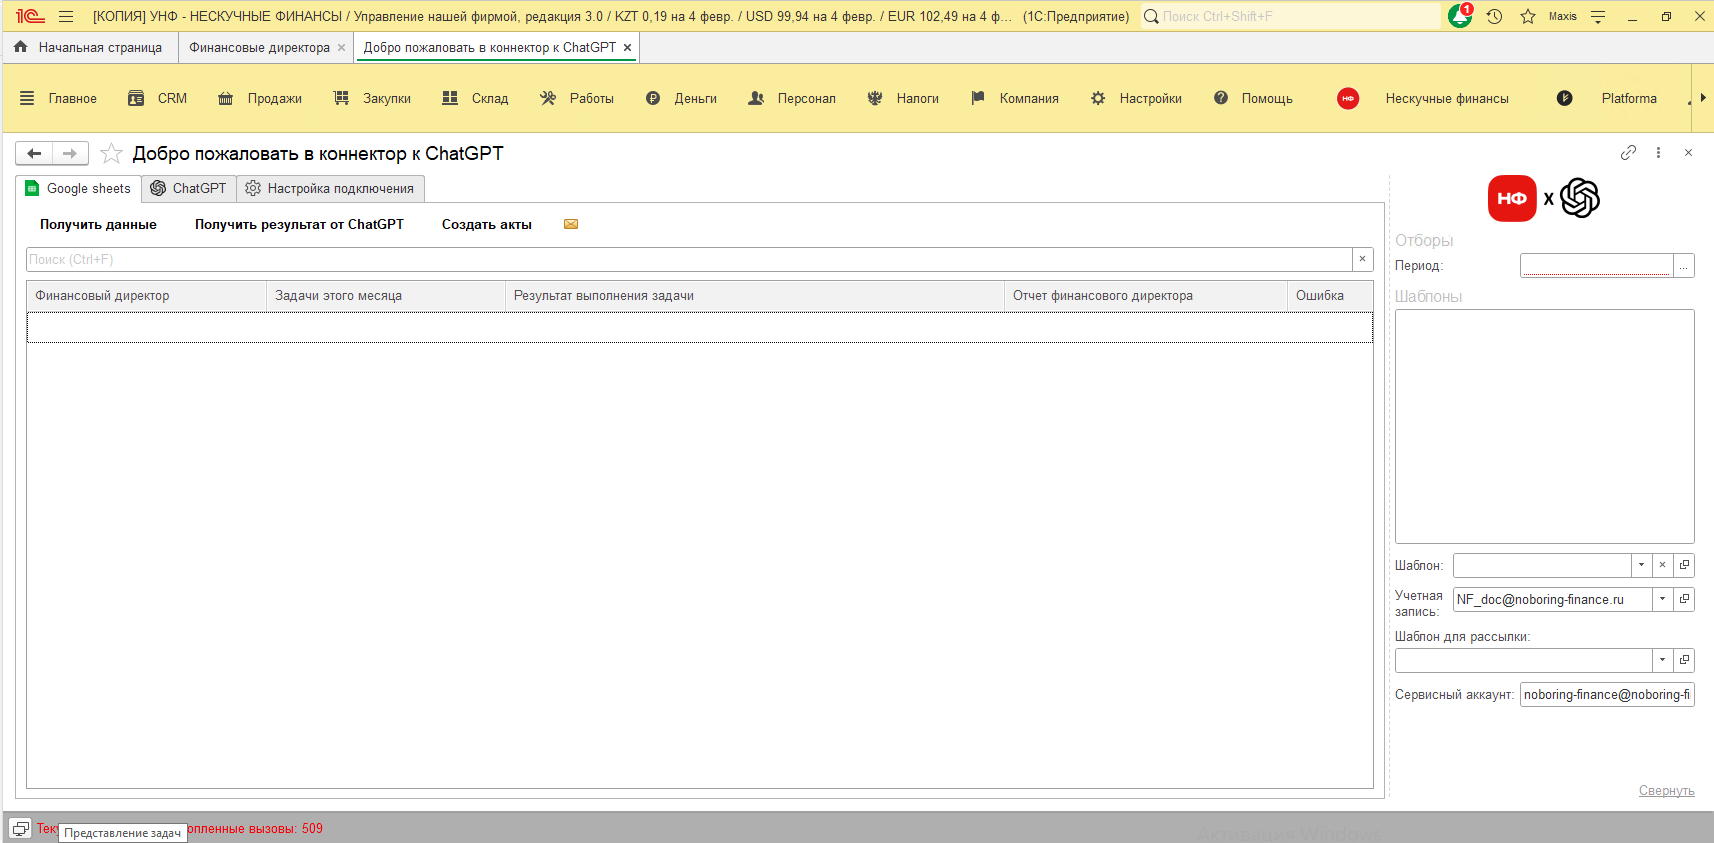Navigate back with the left arrow
This screenshot has width=1714, height=843.
(x=34, y=153)
